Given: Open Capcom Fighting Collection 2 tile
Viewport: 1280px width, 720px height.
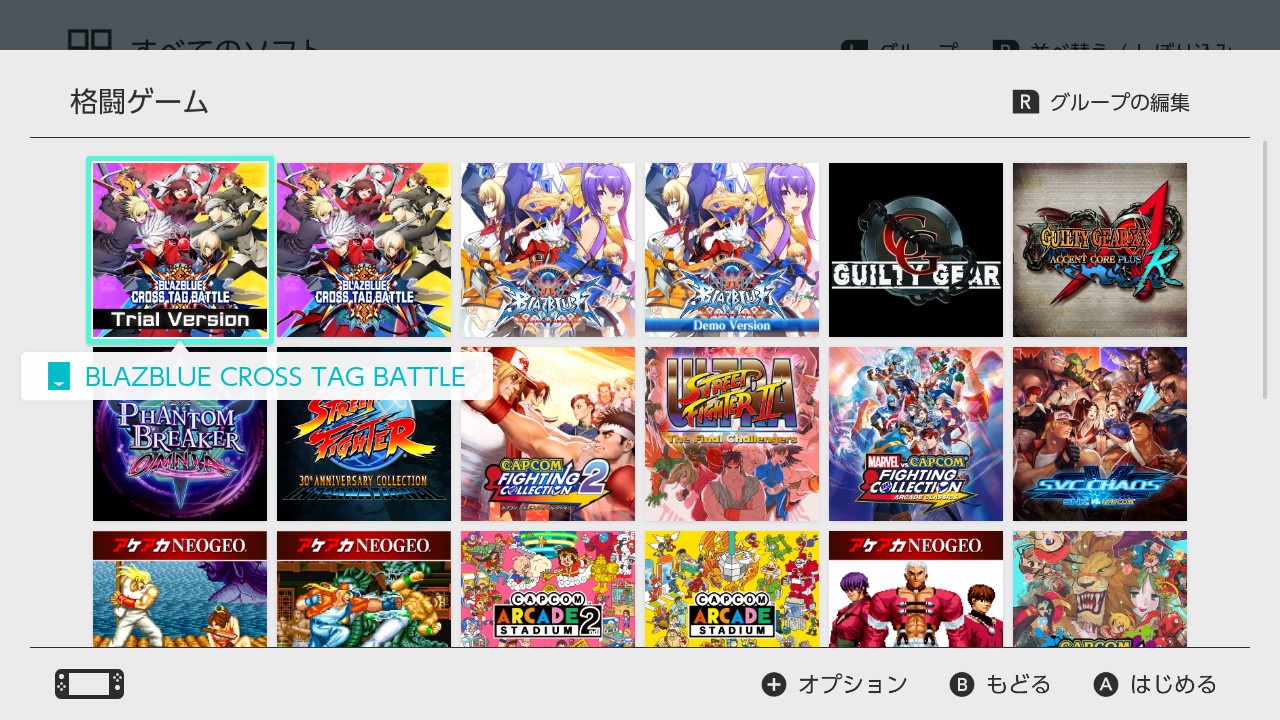Looking at the screenshot, I should (x=548, y=434).
